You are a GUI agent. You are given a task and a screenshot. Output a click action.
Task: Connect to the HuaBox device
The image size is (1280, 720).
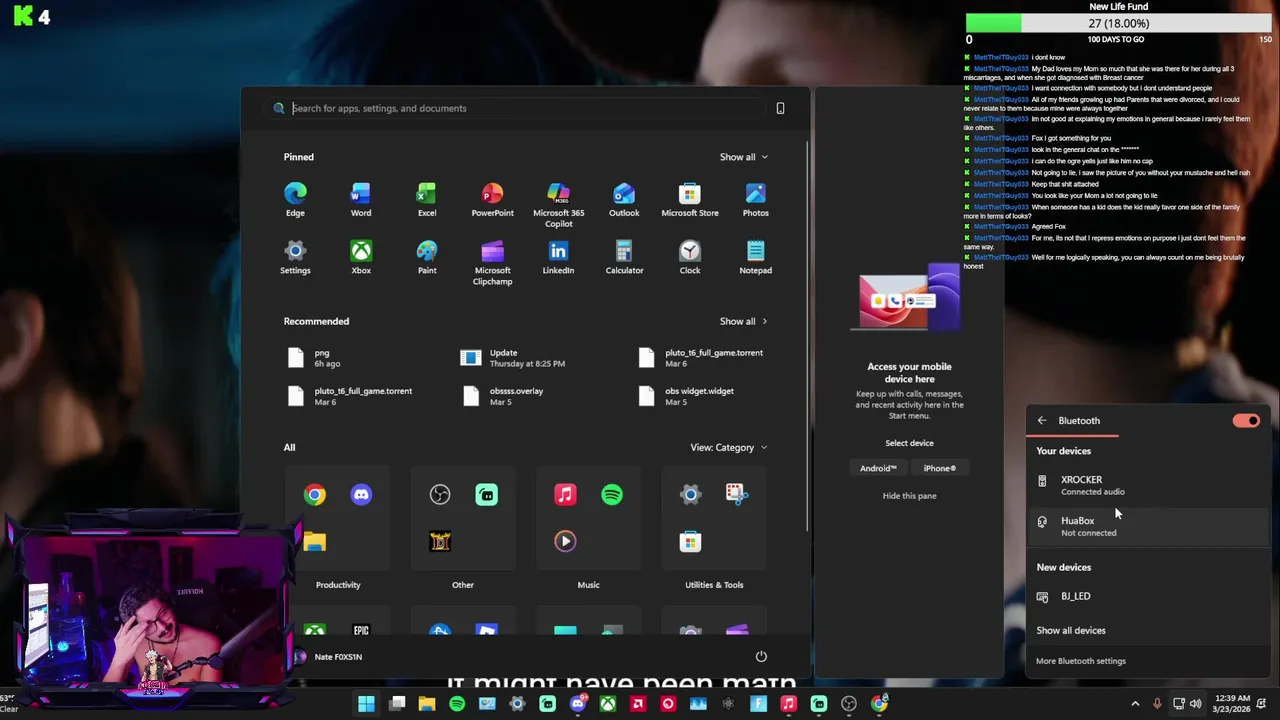(x=1148, y=526)
